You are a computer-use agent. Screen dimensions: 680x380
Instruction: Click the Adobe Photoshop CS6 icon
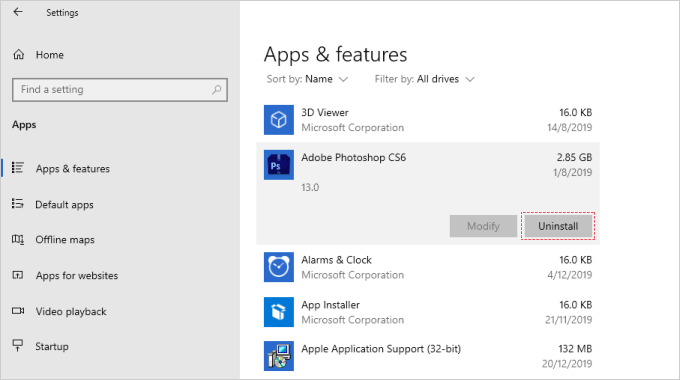279,165
